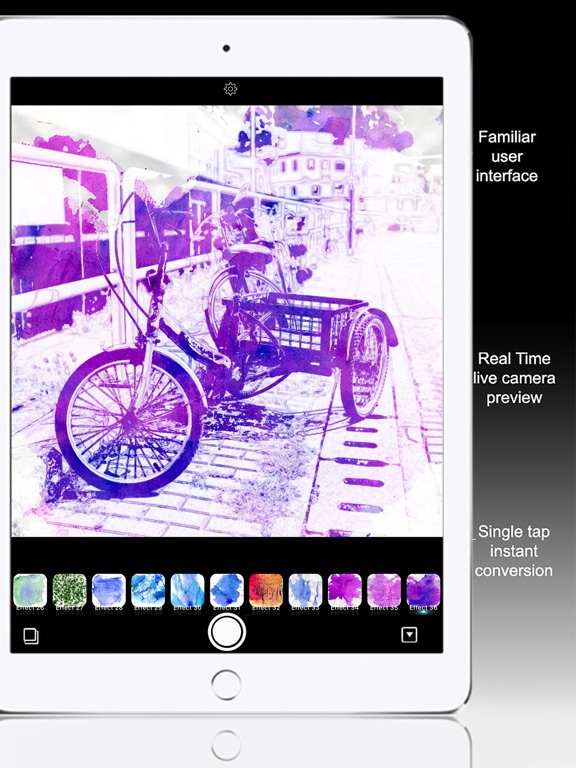Apply the Effect 30 sky blue filter
The height and width of the screenshot is (768, 576).
coord(188,591)
